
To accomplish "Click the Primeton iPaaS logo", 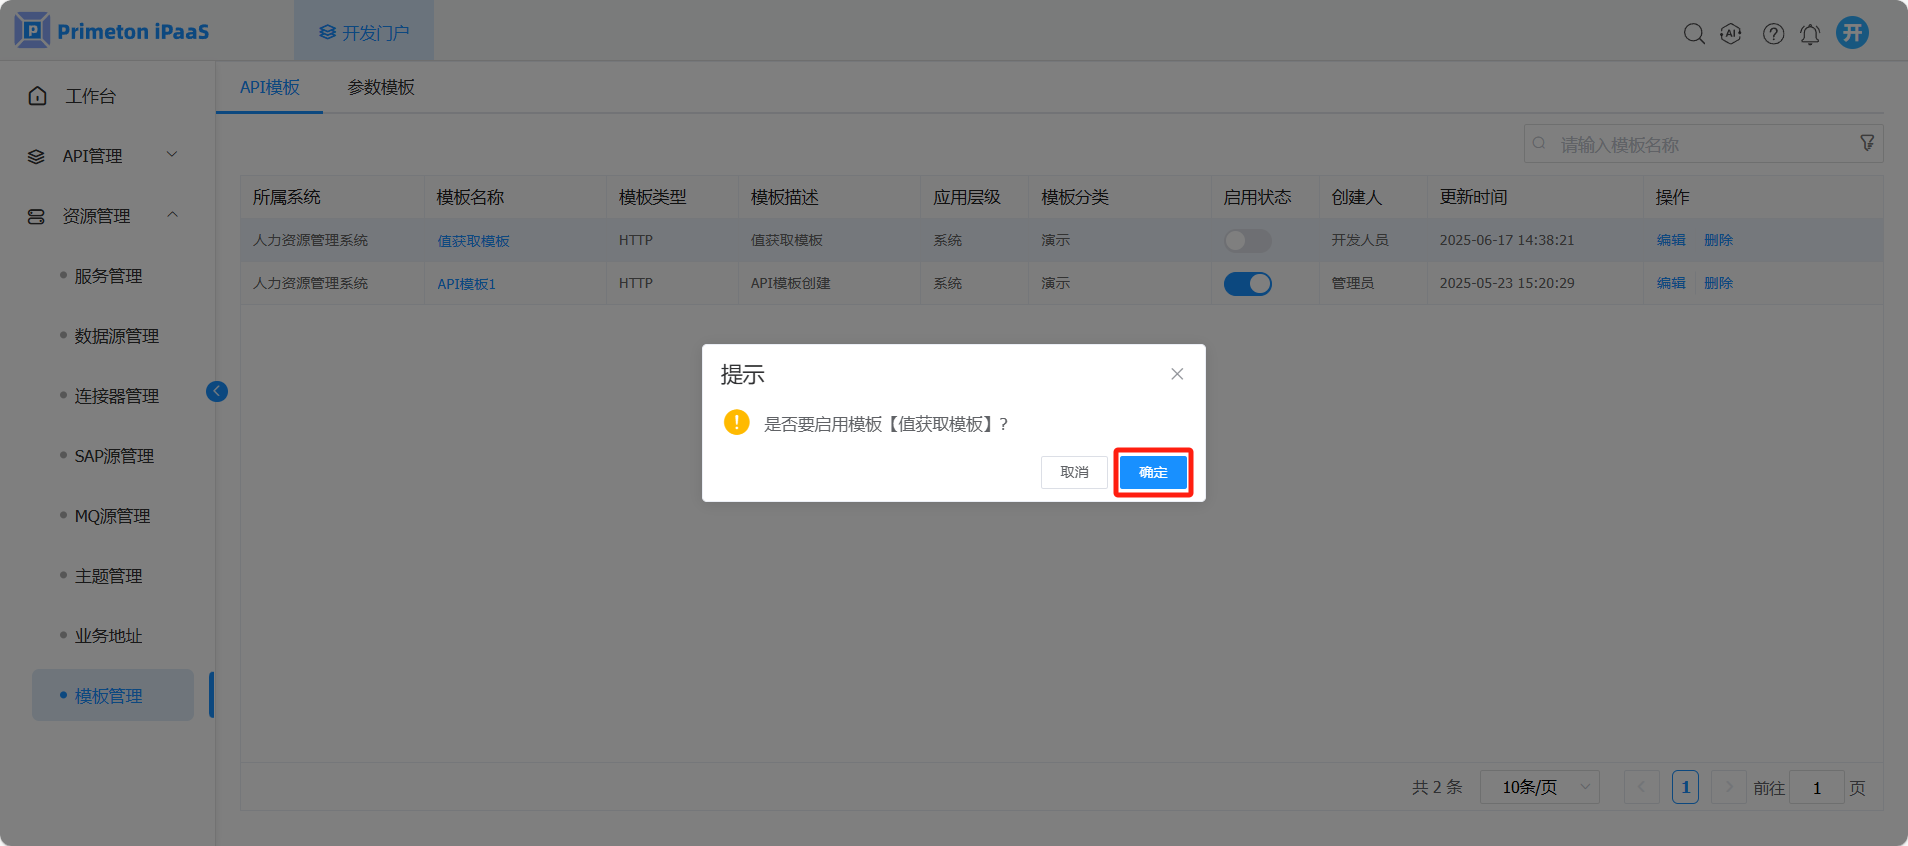I will click(x=112, y=31).
